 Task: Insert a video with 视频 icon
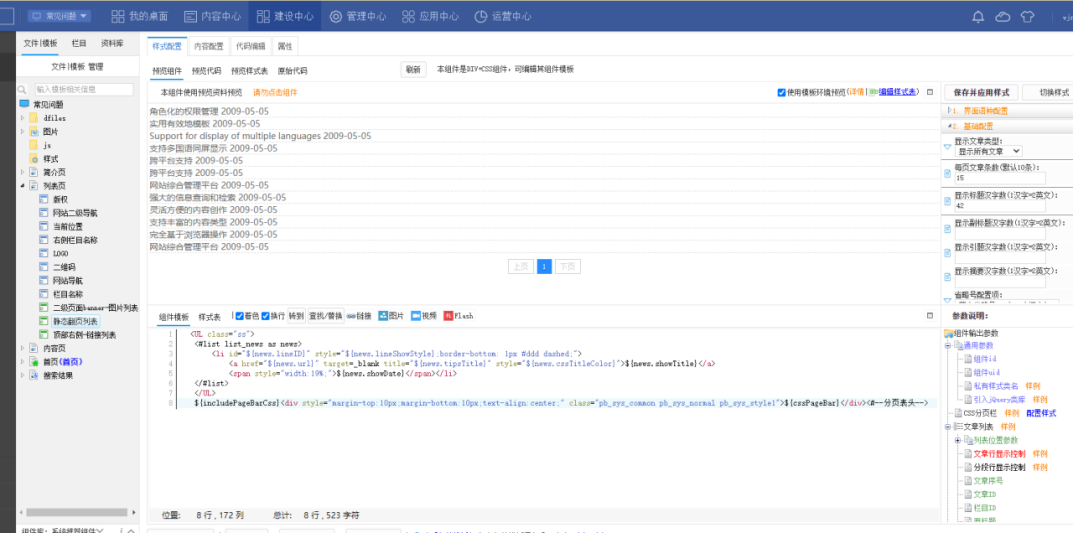[422, 316]
